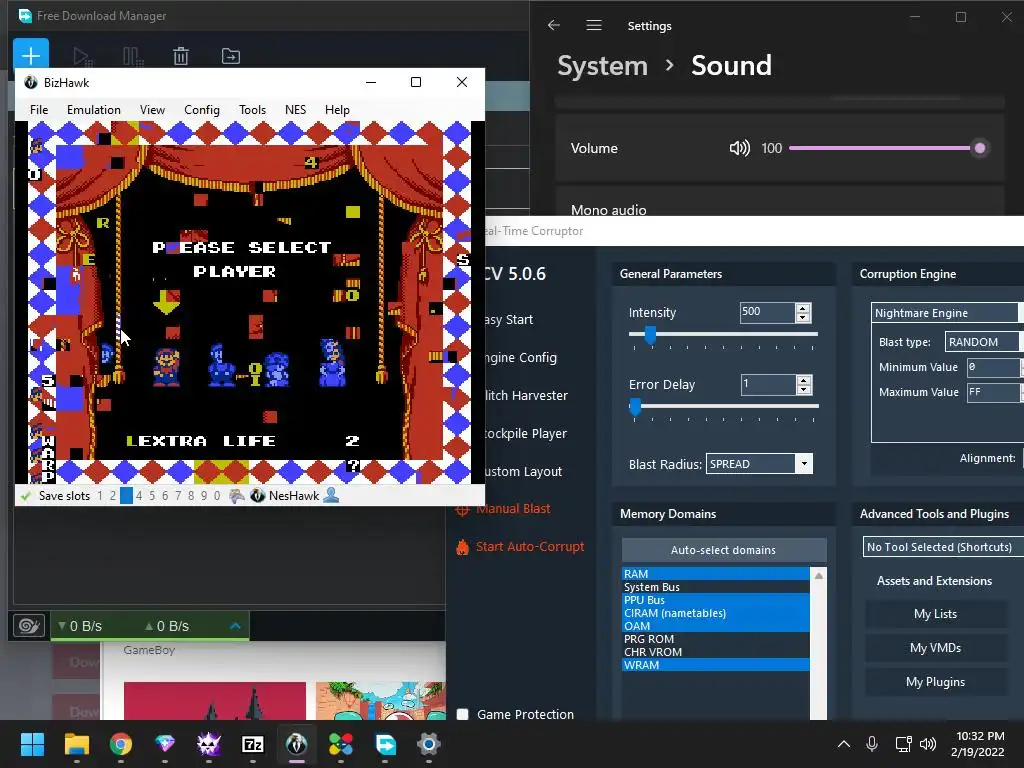Image resolution: width=1024 pixels, height=768 pixels.
Task: Click the move-to-folder icon
Action: point(231,56)
